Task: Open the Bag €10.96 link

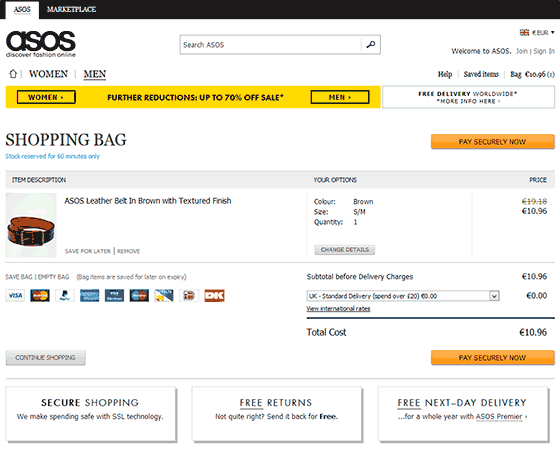Action: [532, 74]
